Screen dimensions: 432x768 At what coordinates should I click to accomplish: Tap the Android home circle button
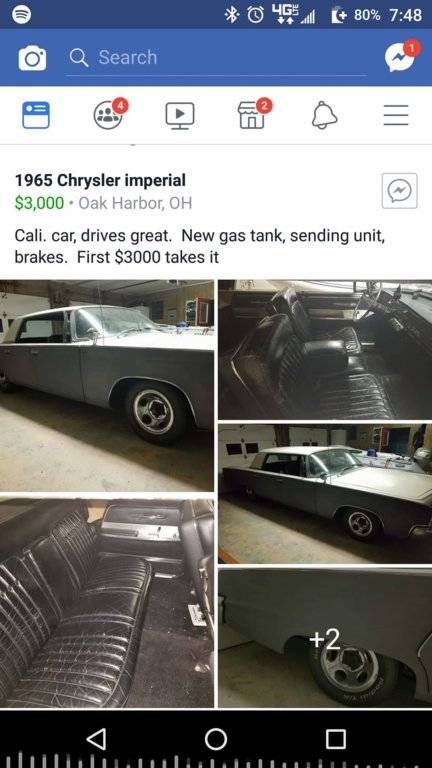coord(216,739)
